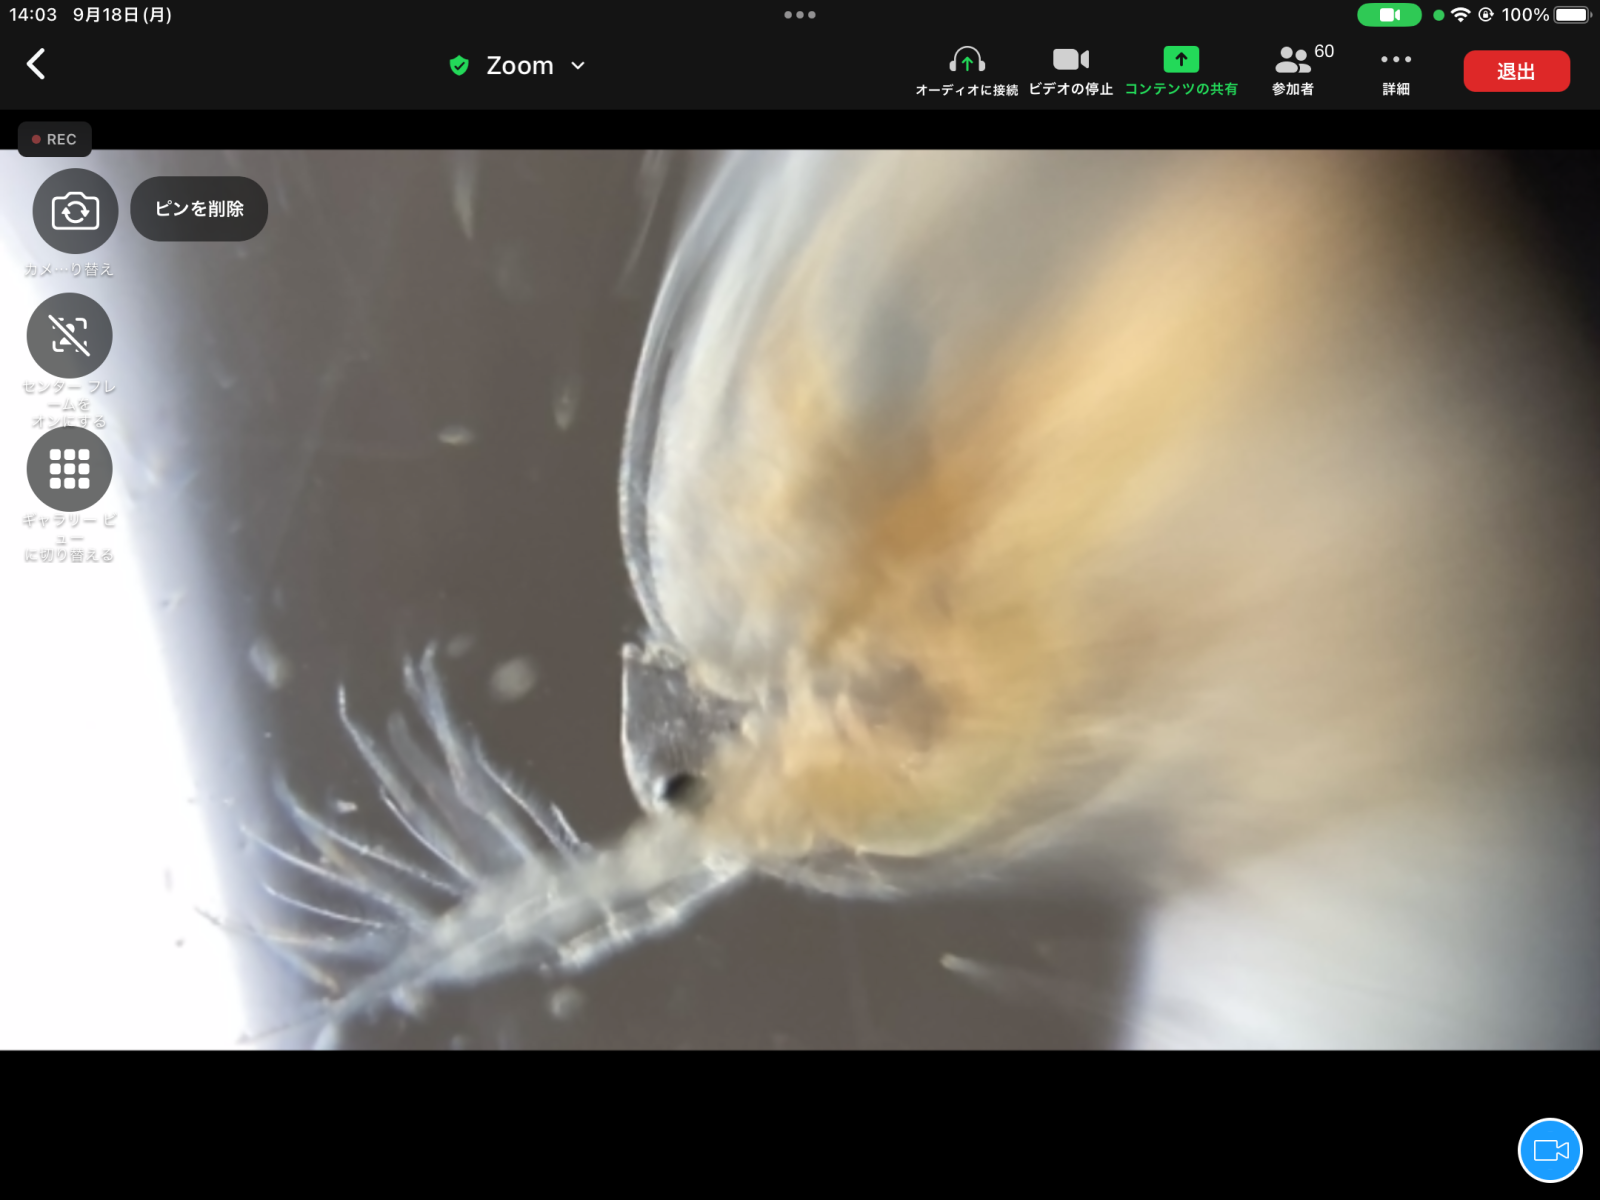Tap the green camera-in-use status pill
This screenshot has width=1600, height=1200.
click(x=1389, y=15)
